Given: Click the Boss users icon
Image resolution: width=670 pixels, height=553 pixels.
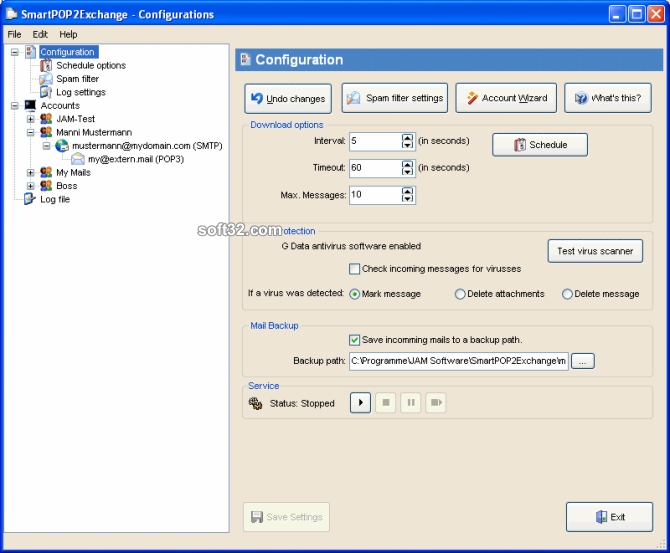Looking at the screenshot, I should click(x=46, y=185).
